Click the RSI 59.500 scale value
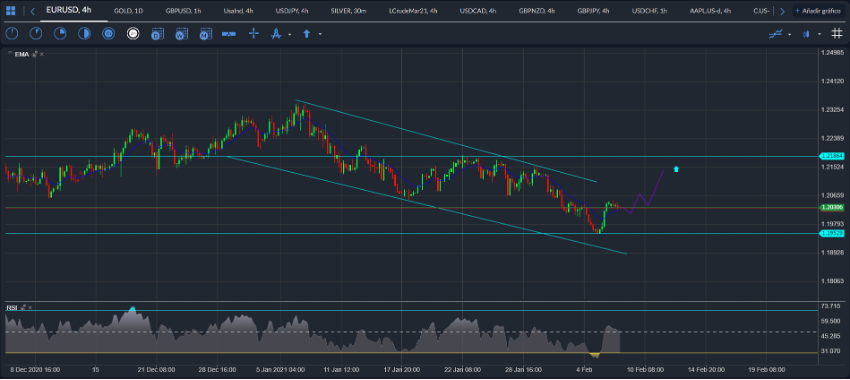This screenshot has height=380, width=850. (x=830, y=321)
